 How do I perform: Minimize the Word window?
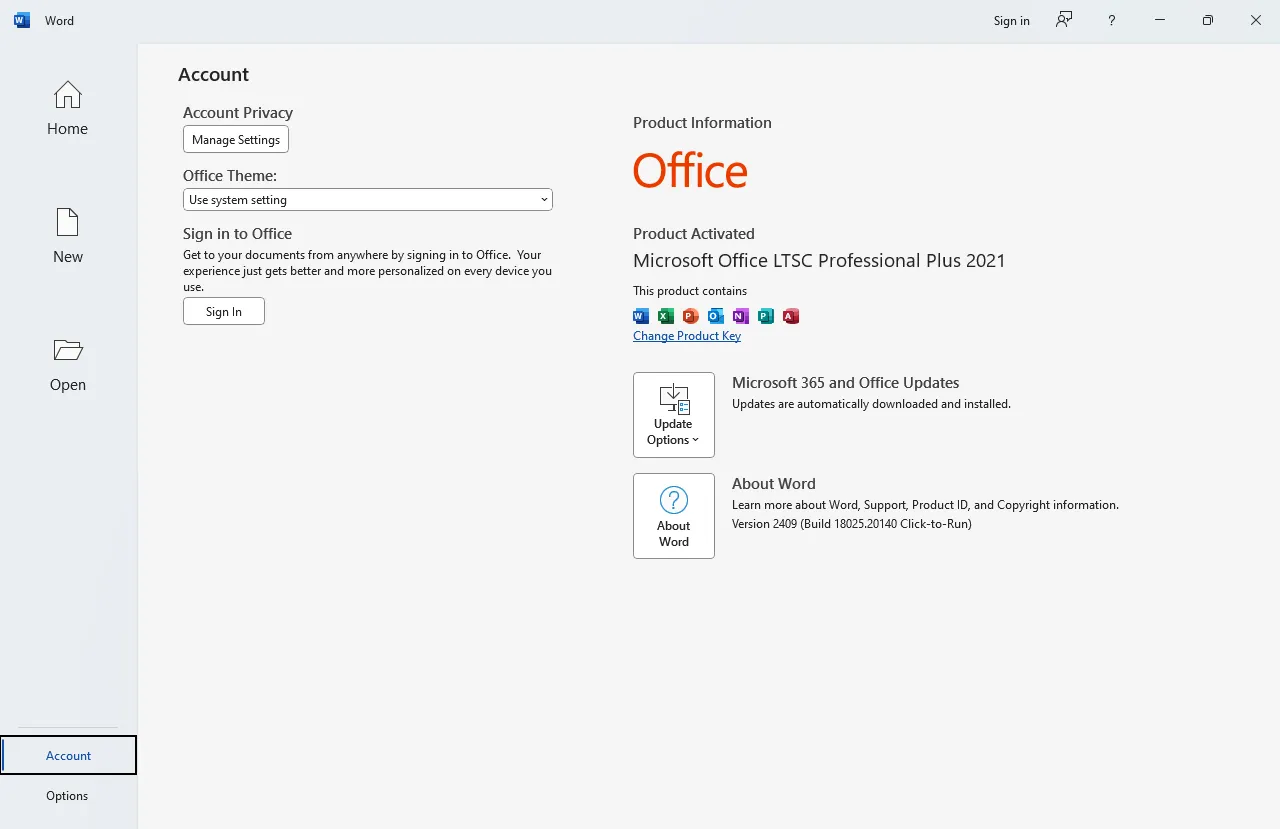(1160, 20)
